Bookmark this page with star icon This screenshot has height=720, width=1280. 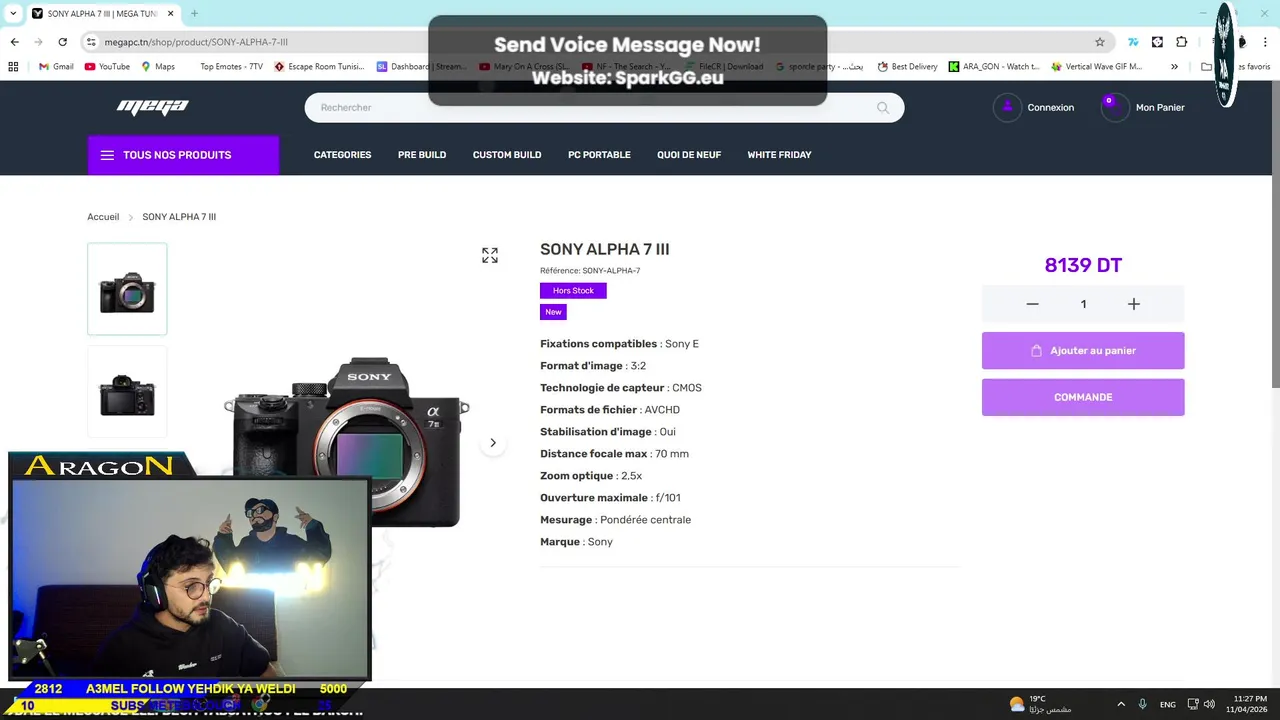(x=1100, y=42)
